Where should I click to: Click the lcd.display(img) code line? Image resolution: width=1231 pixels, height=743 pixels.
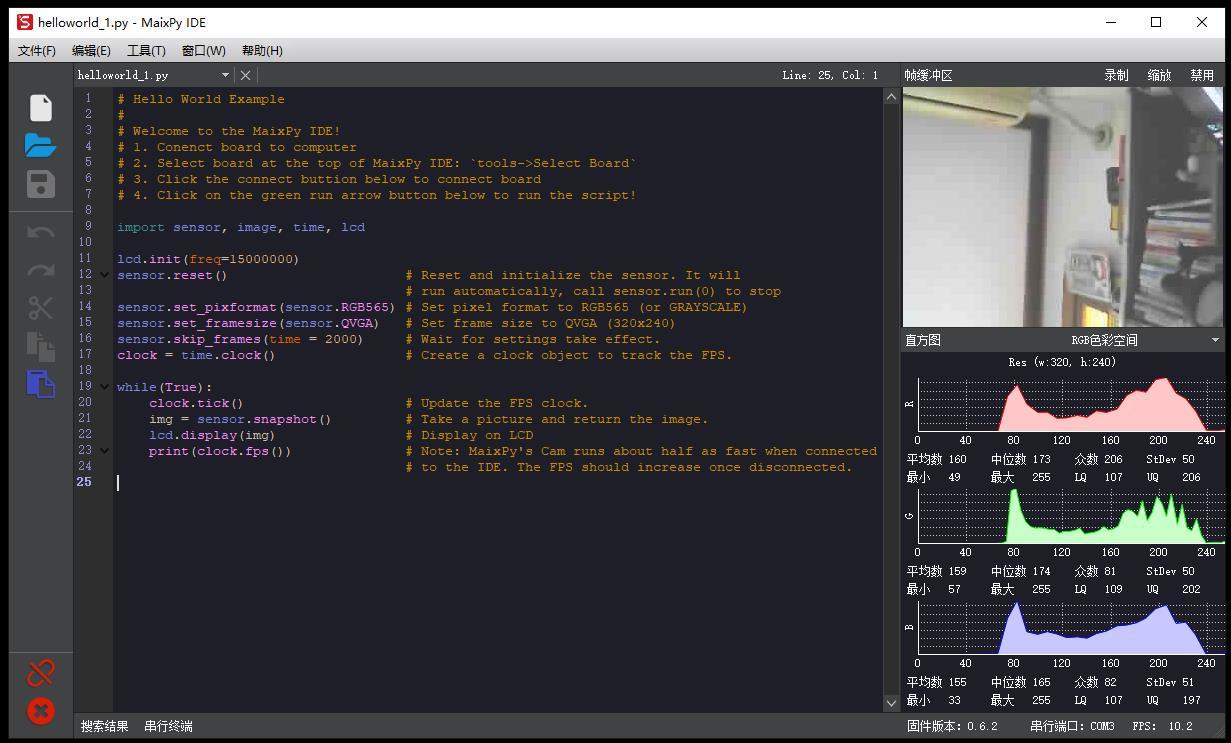click(212, 435)
